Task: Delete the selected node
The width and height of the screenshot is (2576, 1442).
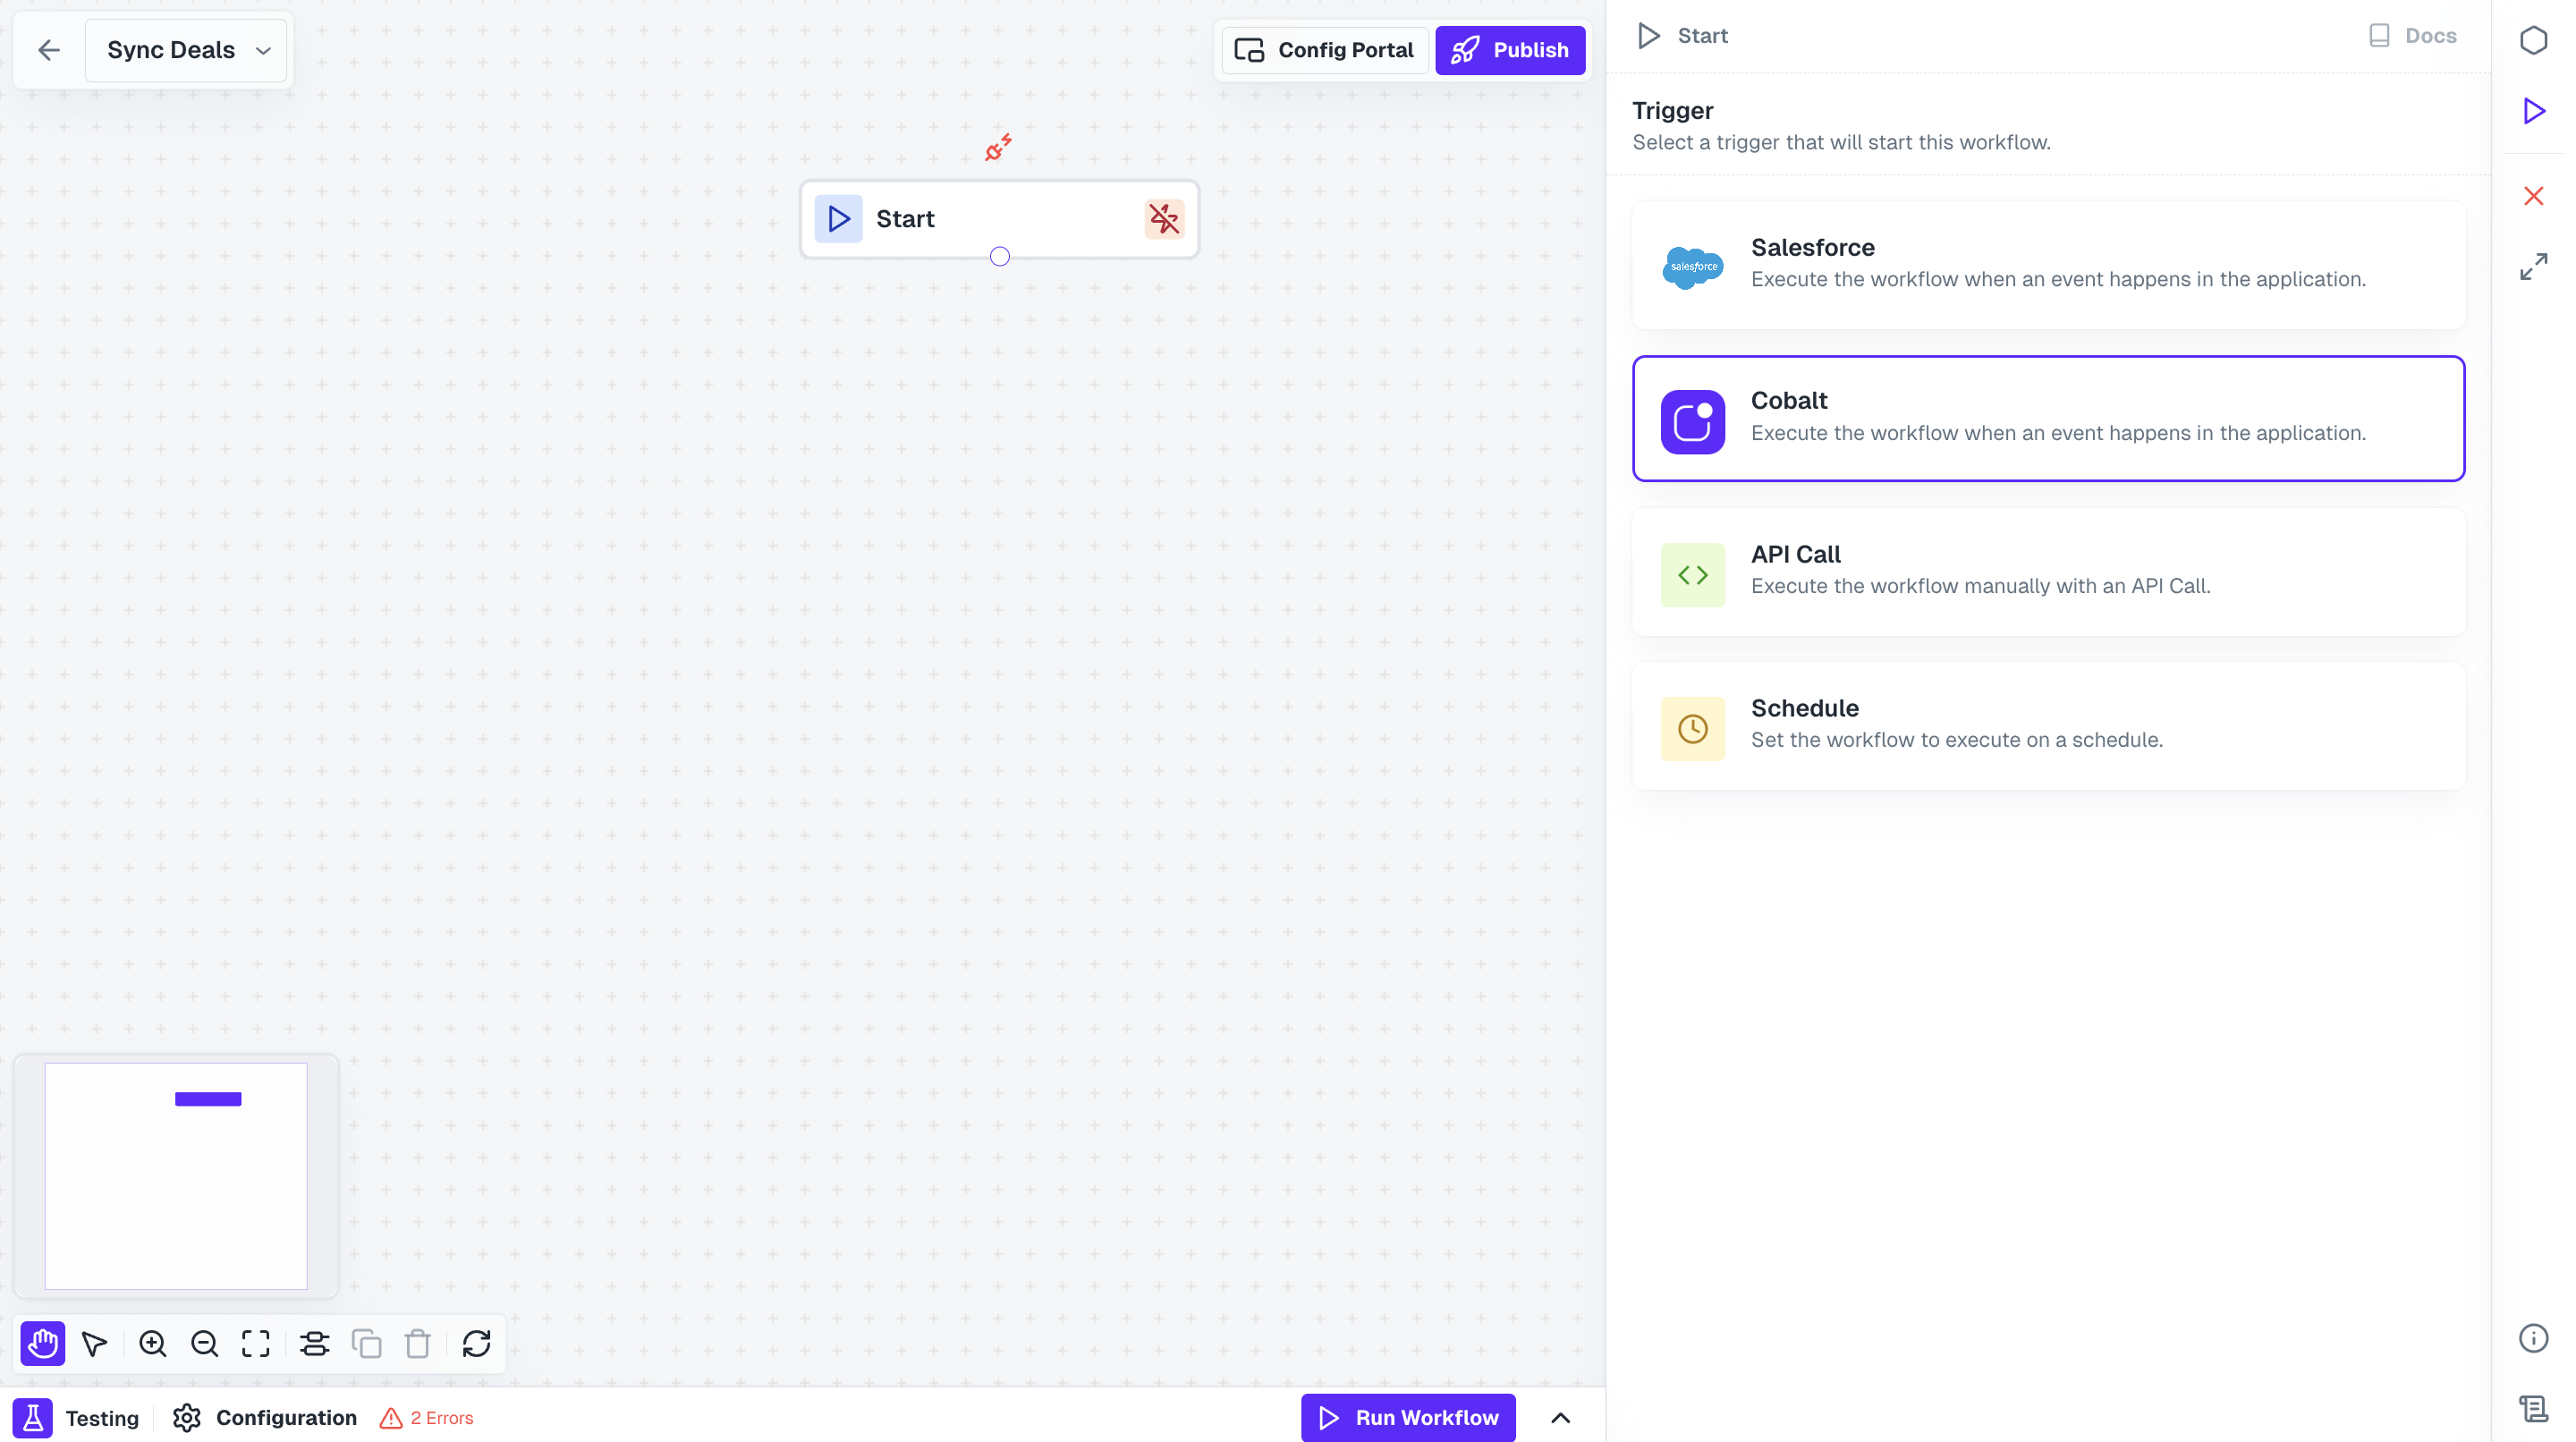Action: point(417,1344)
